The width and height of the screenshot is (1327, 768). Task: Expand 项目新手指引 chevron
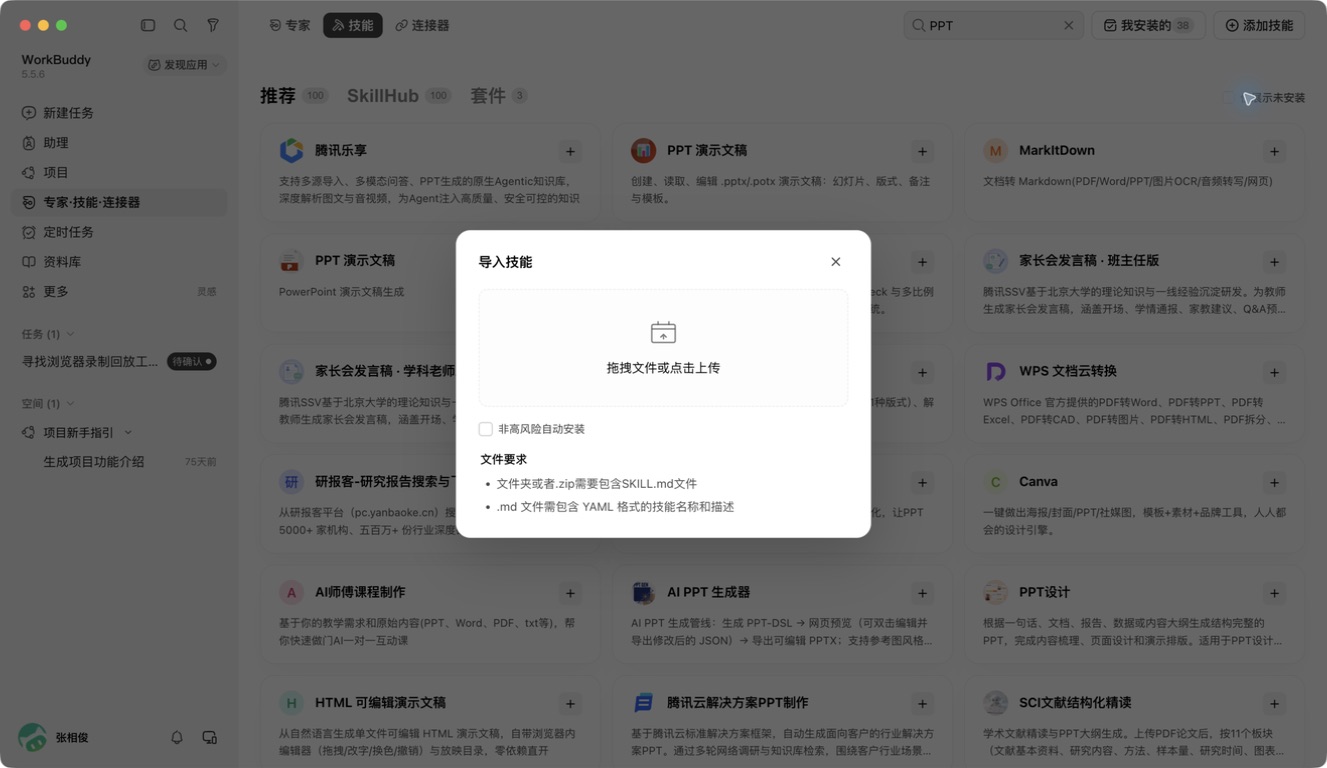point(129,433)
